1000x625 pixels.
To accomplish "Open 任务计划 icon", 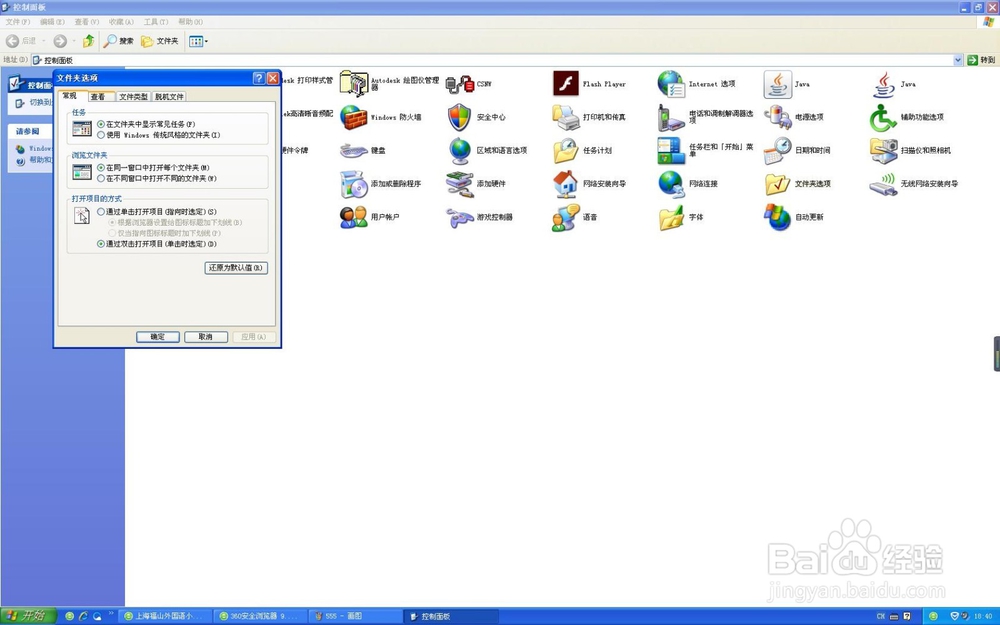I will point(566,151).
